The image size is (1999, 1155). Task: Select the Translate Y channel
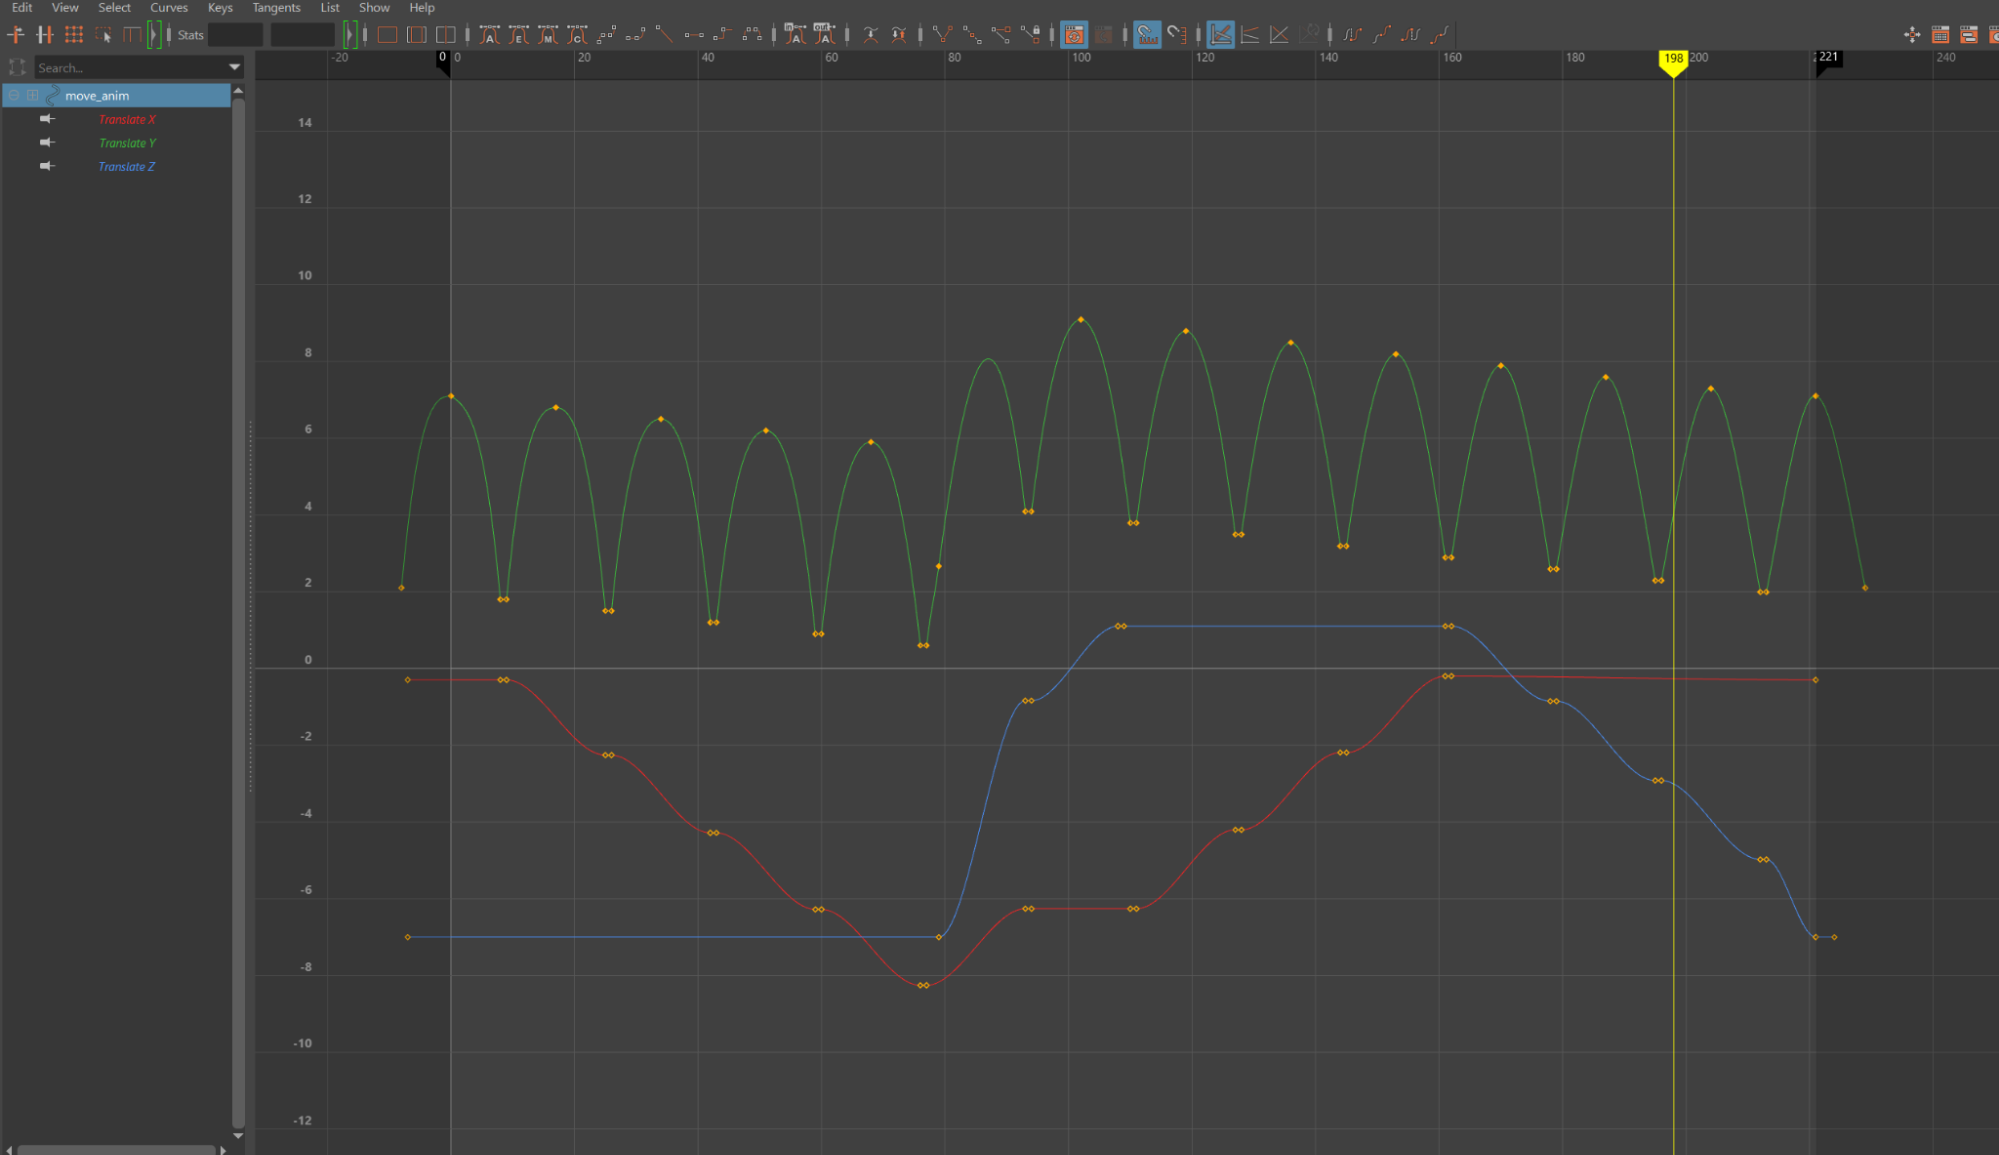click(127, 144)
